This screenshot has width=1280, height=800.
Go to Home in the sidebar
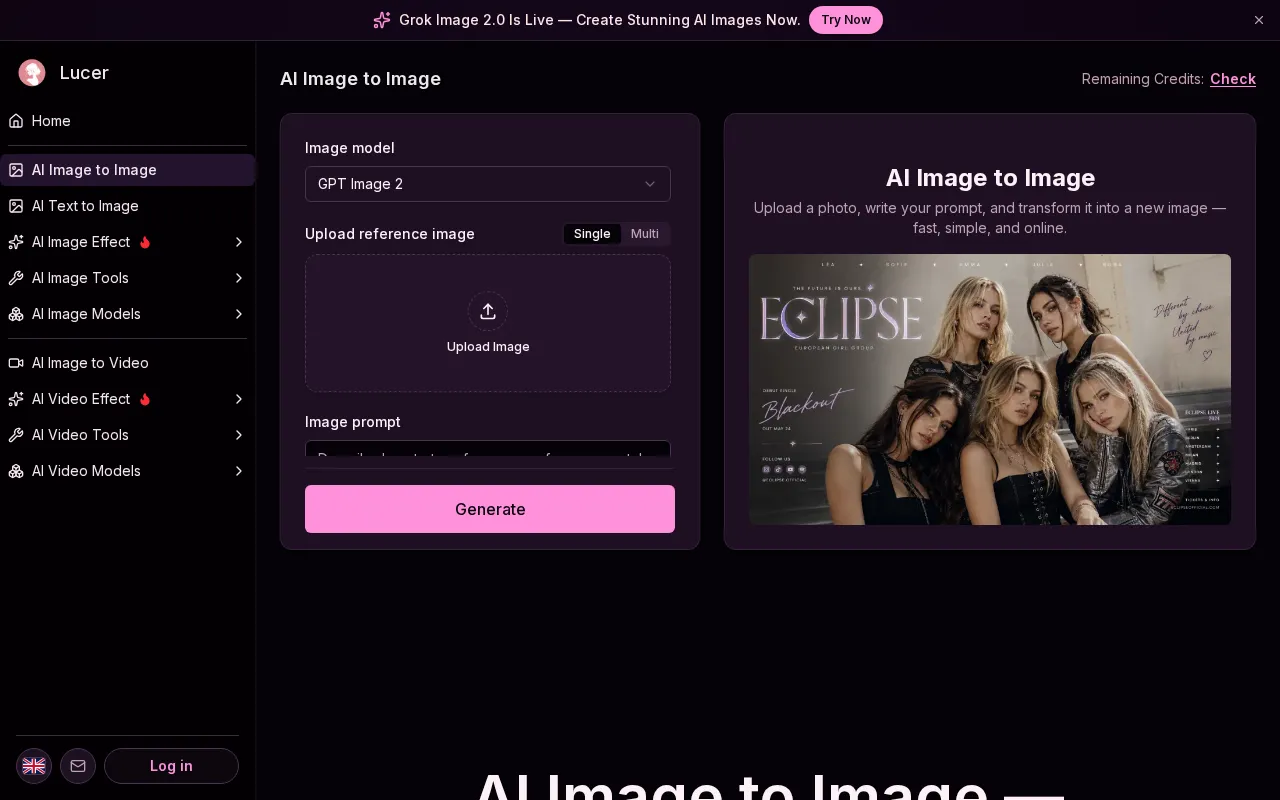coord(127,121)
